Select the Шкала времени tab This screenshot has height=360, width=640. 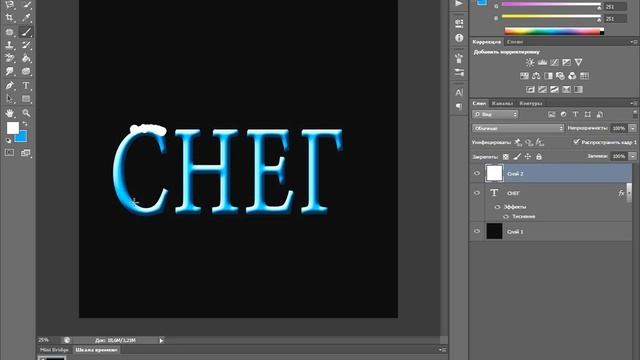tap(96, 350)
